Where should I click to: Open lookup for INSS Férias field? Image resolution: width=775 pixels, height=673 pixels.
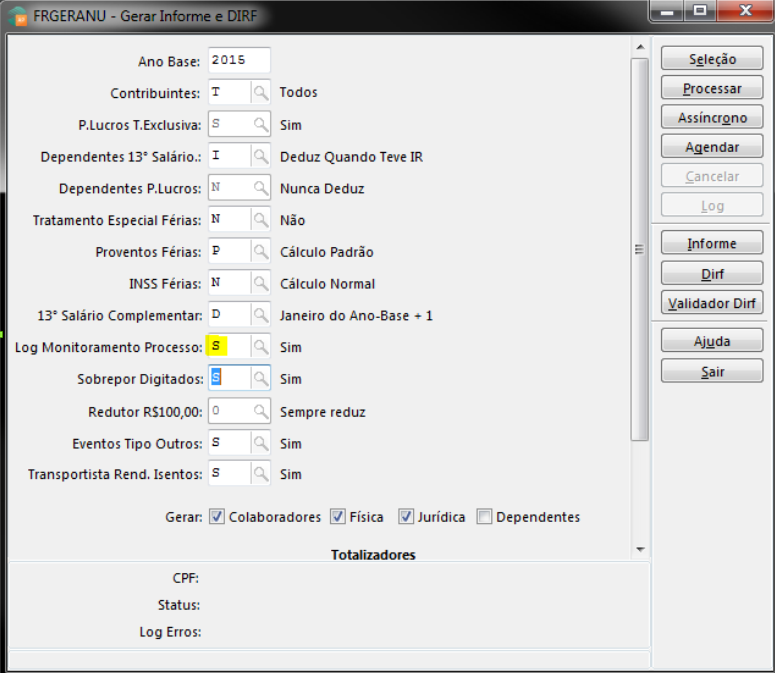click(x=260, y=284)
